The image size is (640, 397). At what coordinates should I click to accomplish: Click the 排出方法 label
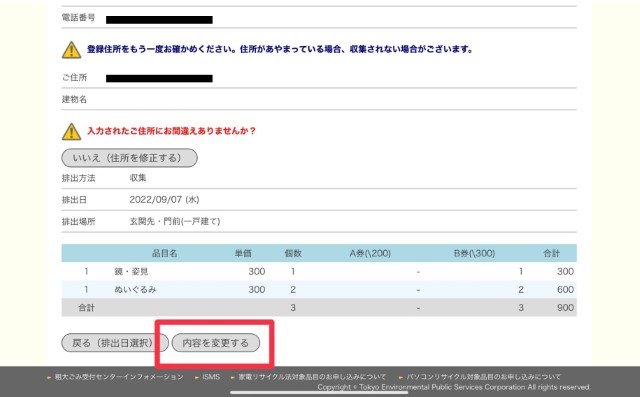78,178
